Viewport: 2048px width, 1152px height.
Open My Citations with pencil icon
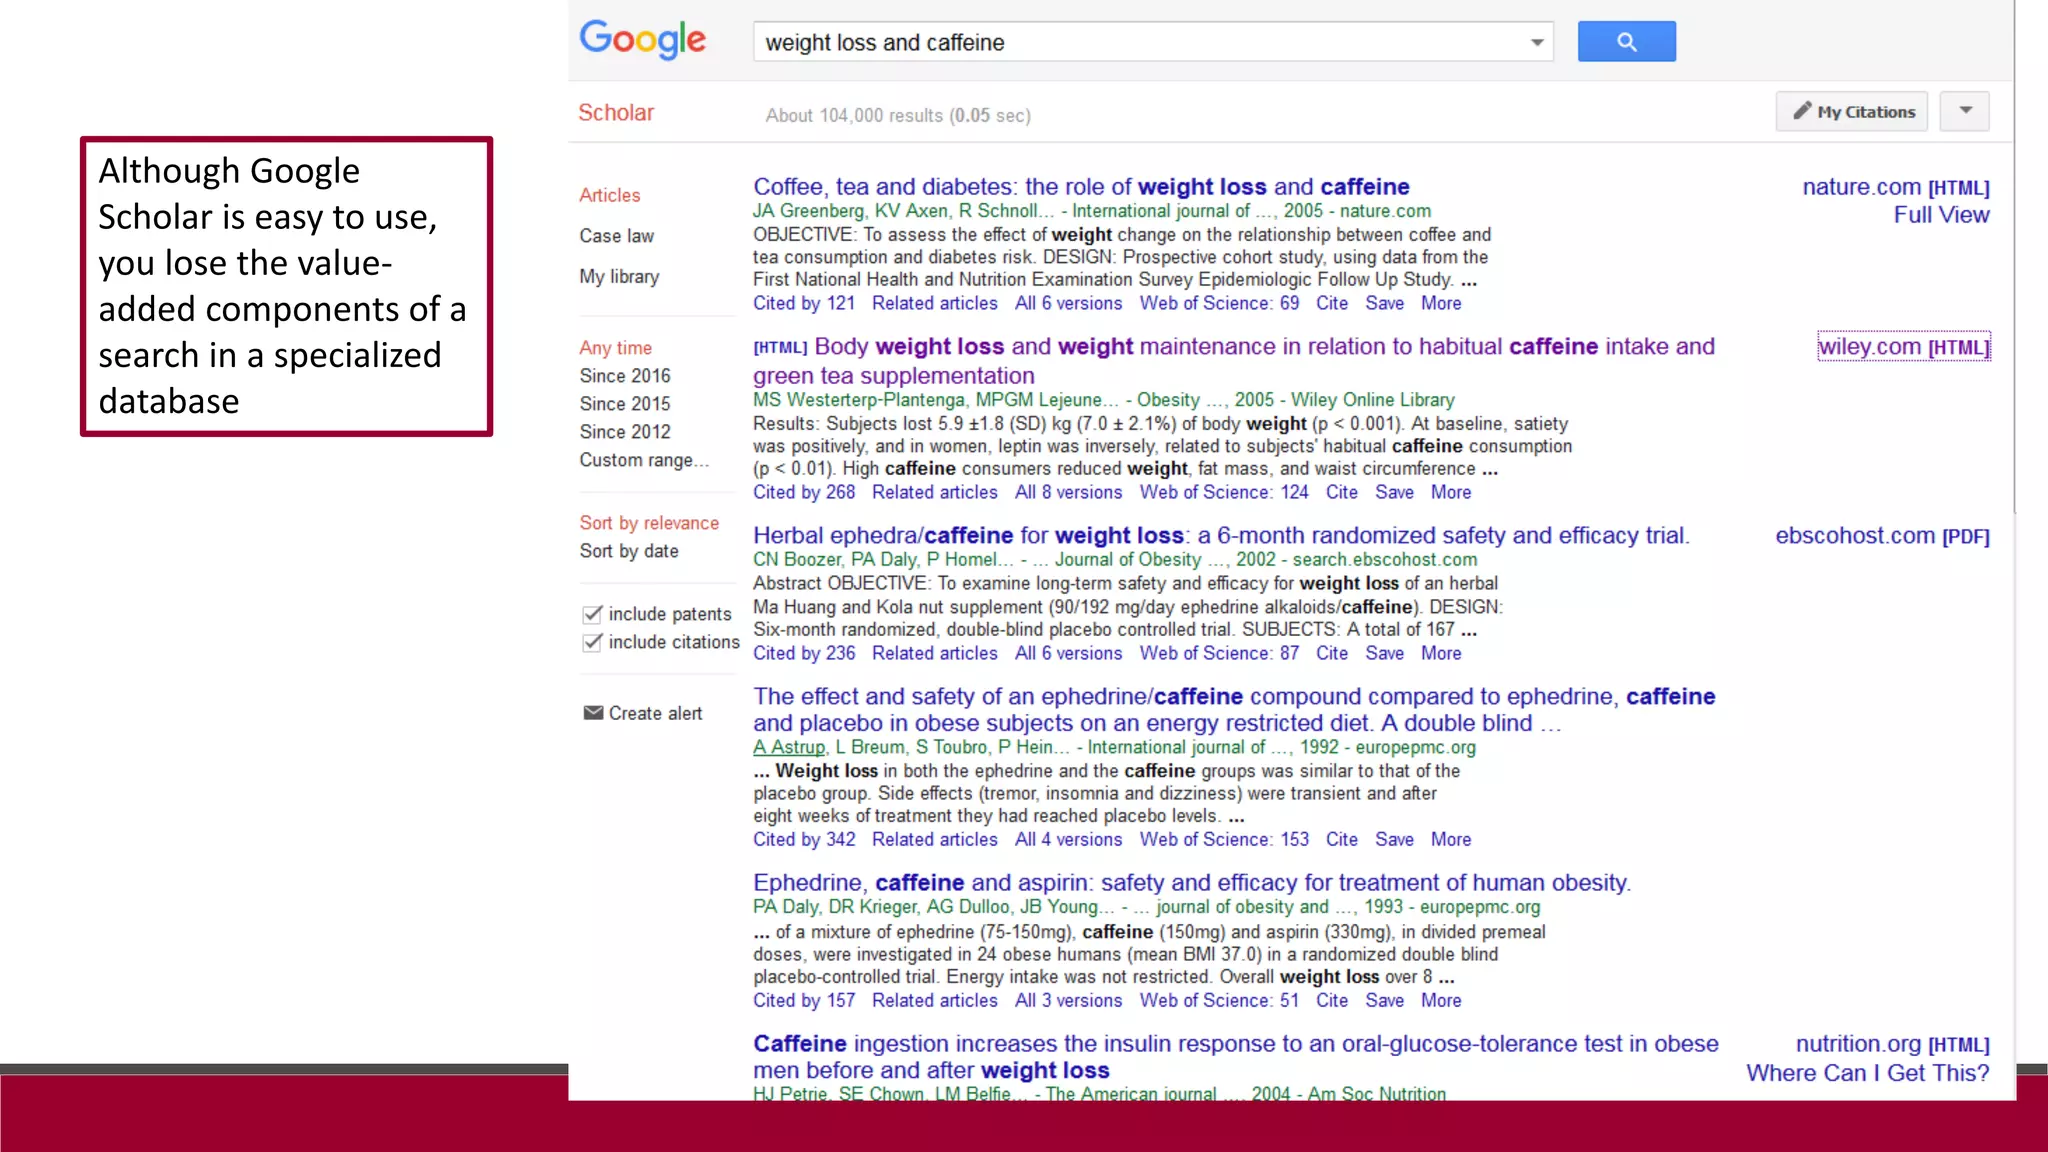1853,112
